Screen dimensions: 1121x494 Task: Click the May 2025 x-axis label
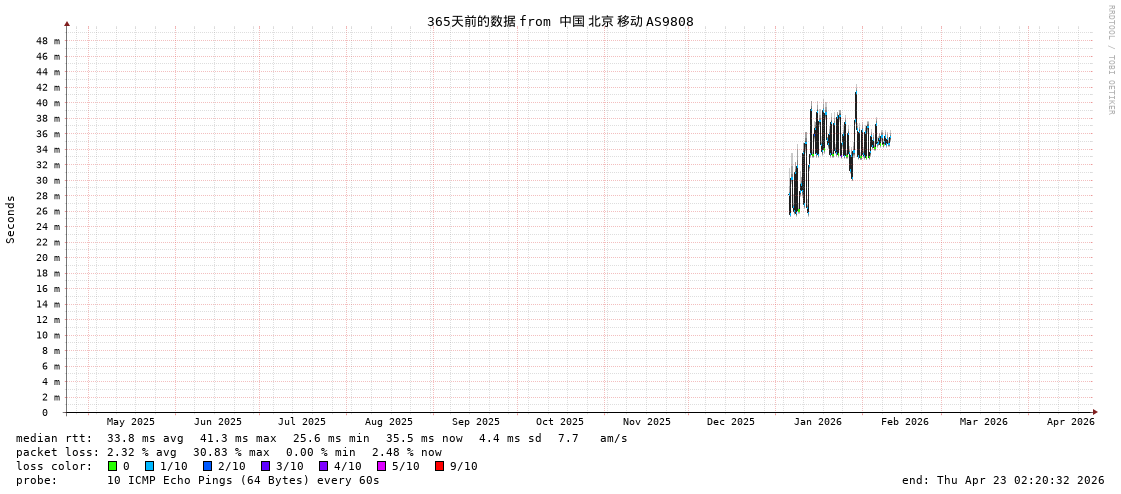click(x=131, y=422)
